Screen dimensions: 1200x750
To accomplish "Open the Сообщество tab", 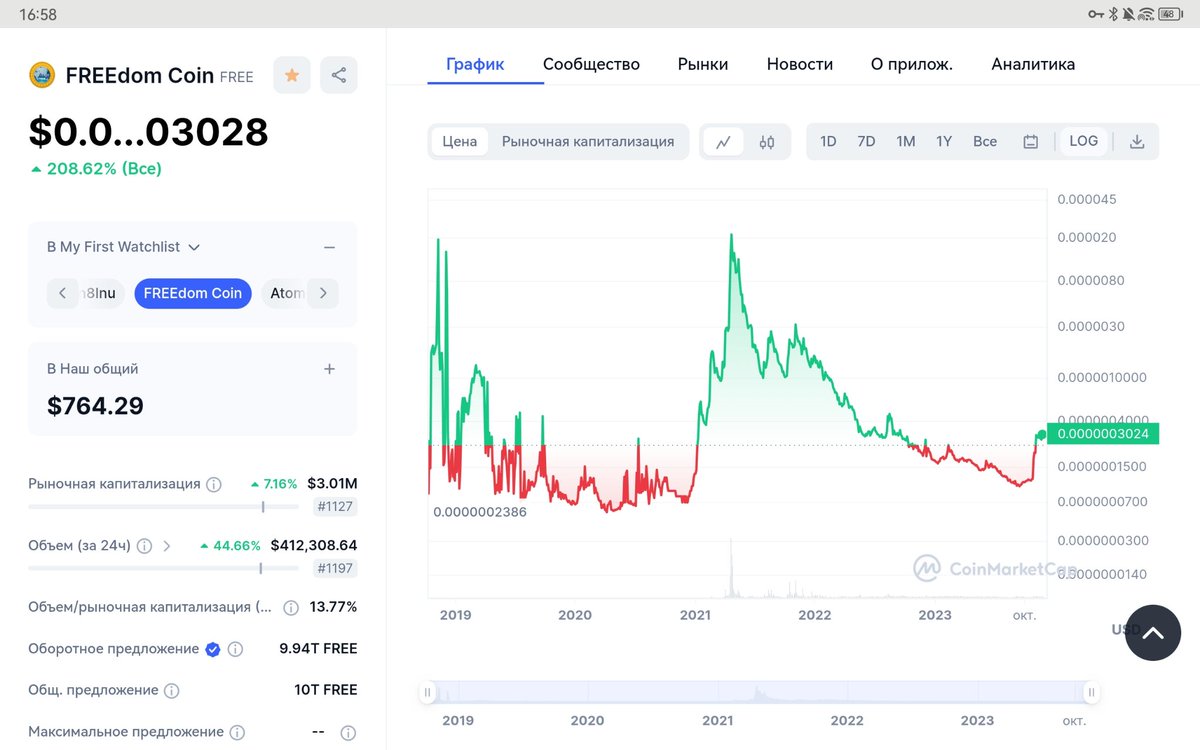I will tap(591, 64).
